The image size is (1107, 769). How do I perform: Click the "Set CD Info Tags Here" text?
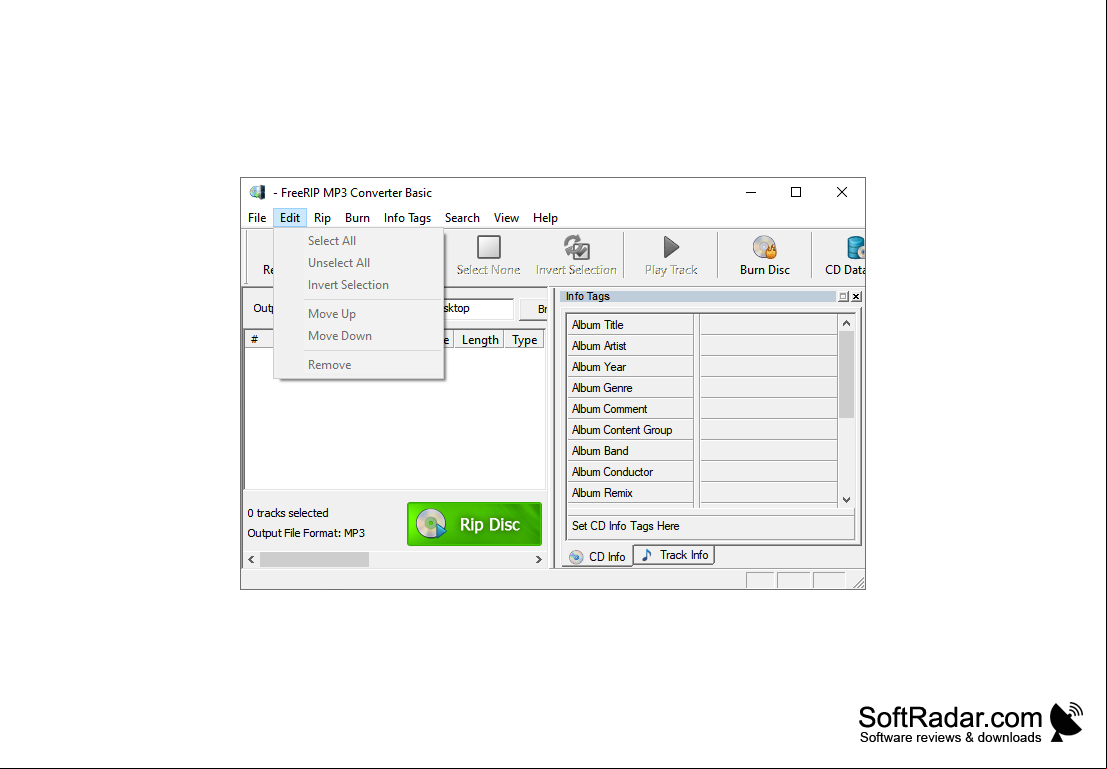click(x=626, y=526)
